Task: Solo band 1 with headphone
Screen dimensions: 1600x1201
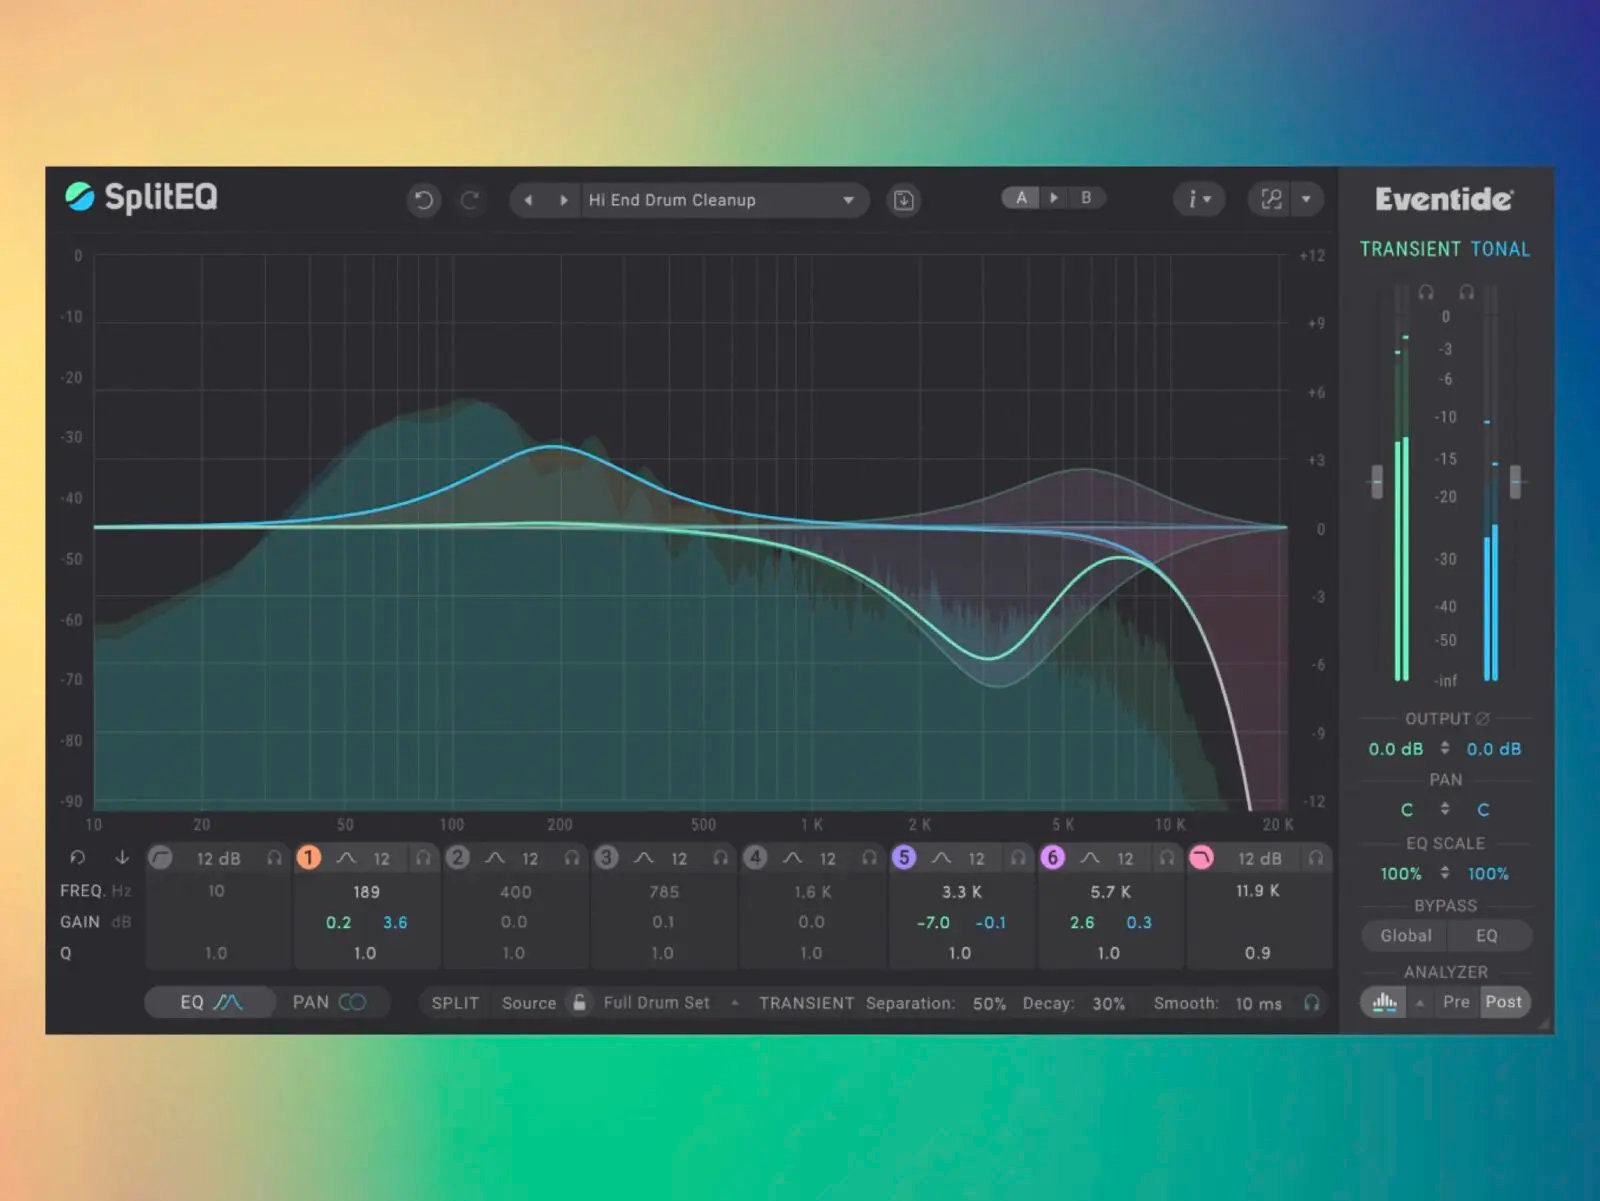Action: click(x=423, y=858)
